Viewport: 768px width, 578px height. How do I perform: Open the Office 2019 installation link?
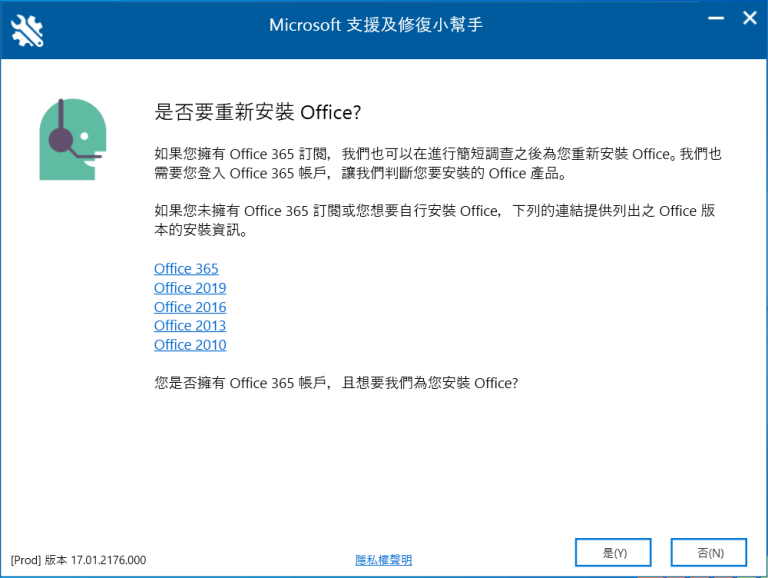(190, 288)
